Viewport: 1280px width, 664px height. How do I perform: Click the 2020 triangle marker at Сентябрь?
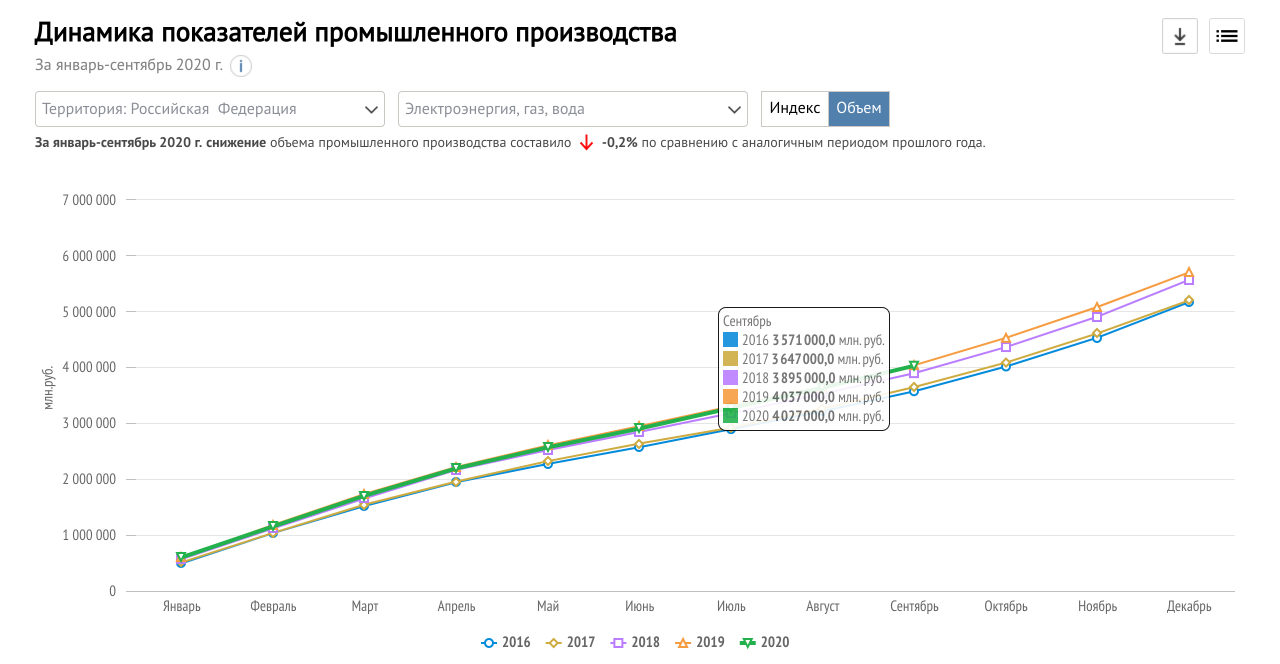point(914,367)
